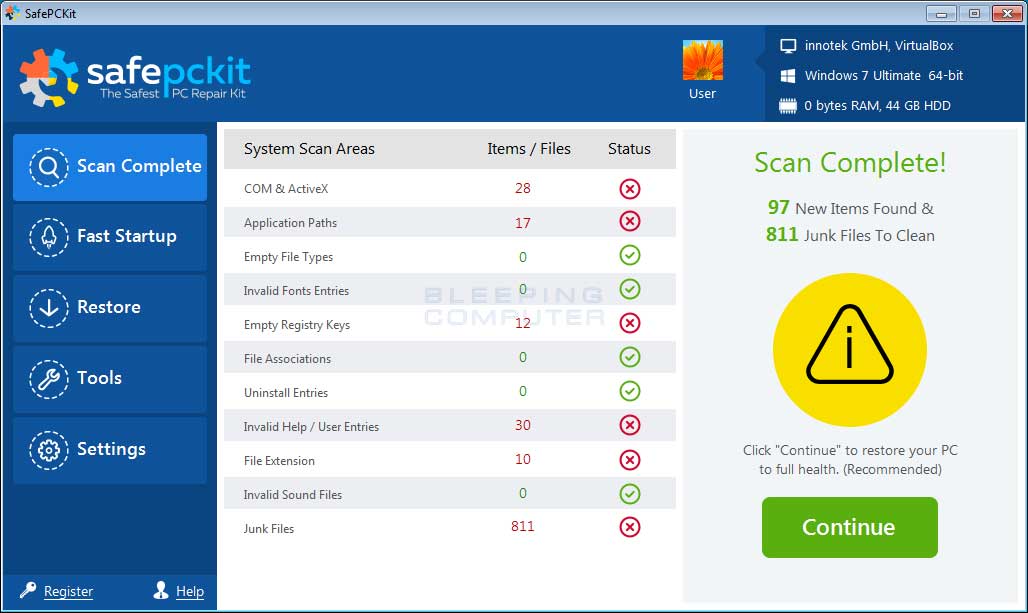Go to the Tools section
The image size is (1028, 613).
click(110, 379)
